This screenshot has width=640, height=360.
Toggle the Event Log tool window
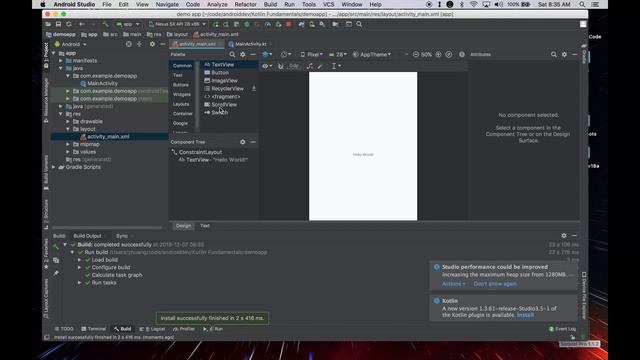(562, 329)
